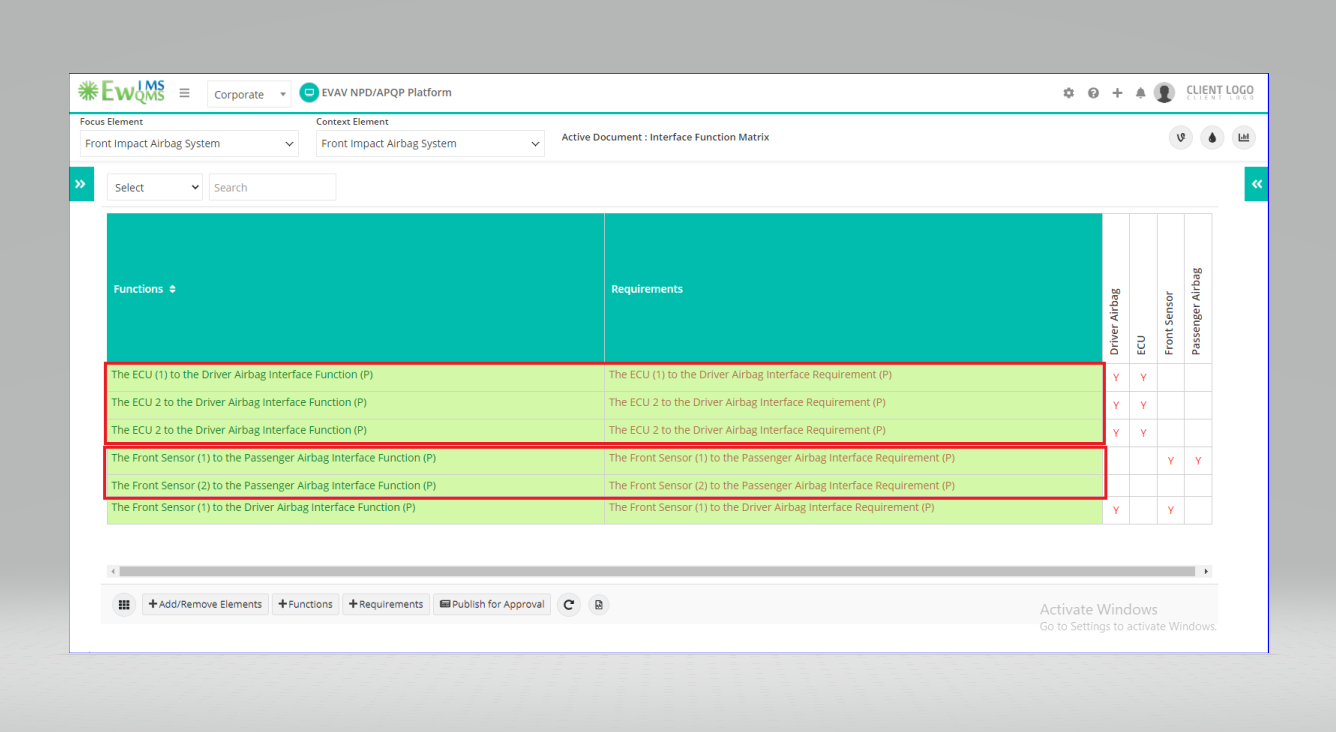
Task: Open the Corporate dropdown
Action: coord(249,94)
